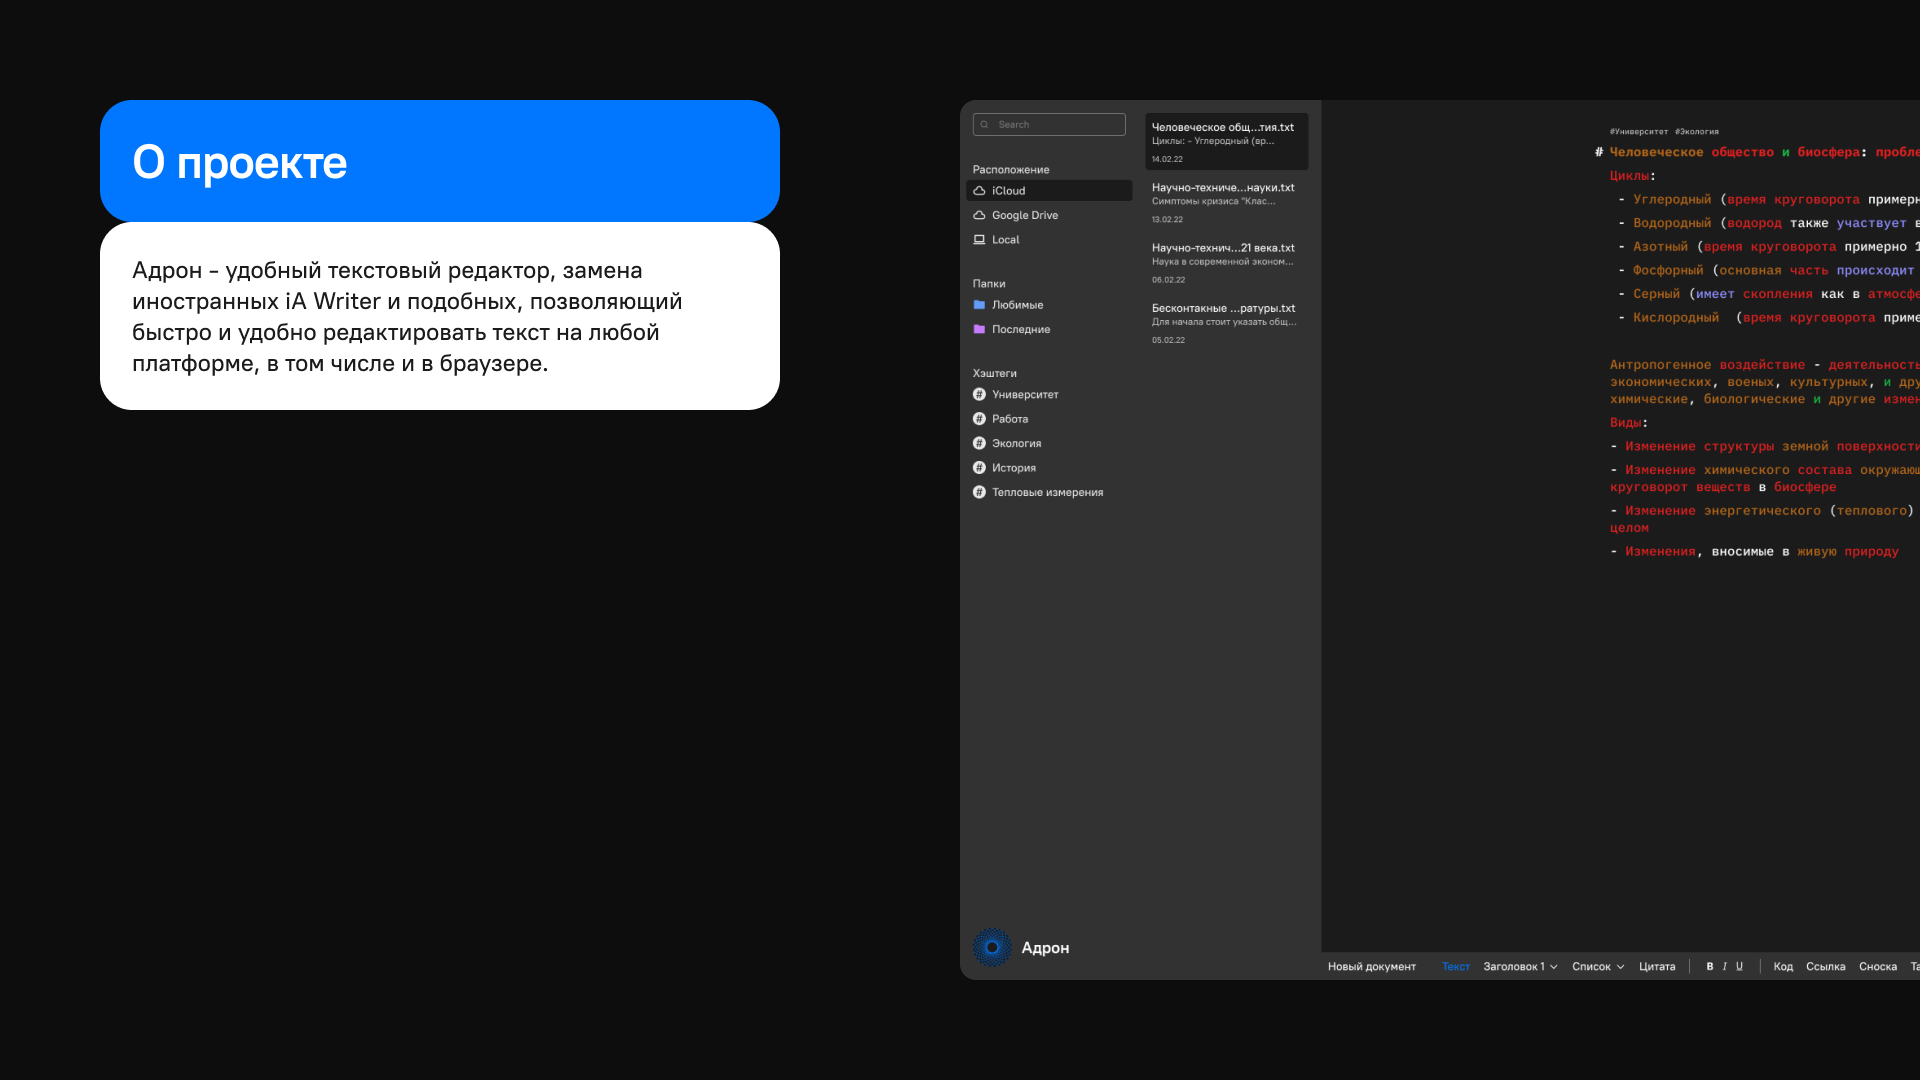Screen dimensions: 1920x1080
Task: Select the Текст style option
Action: pyautogui.click(x=1455, y=966)
